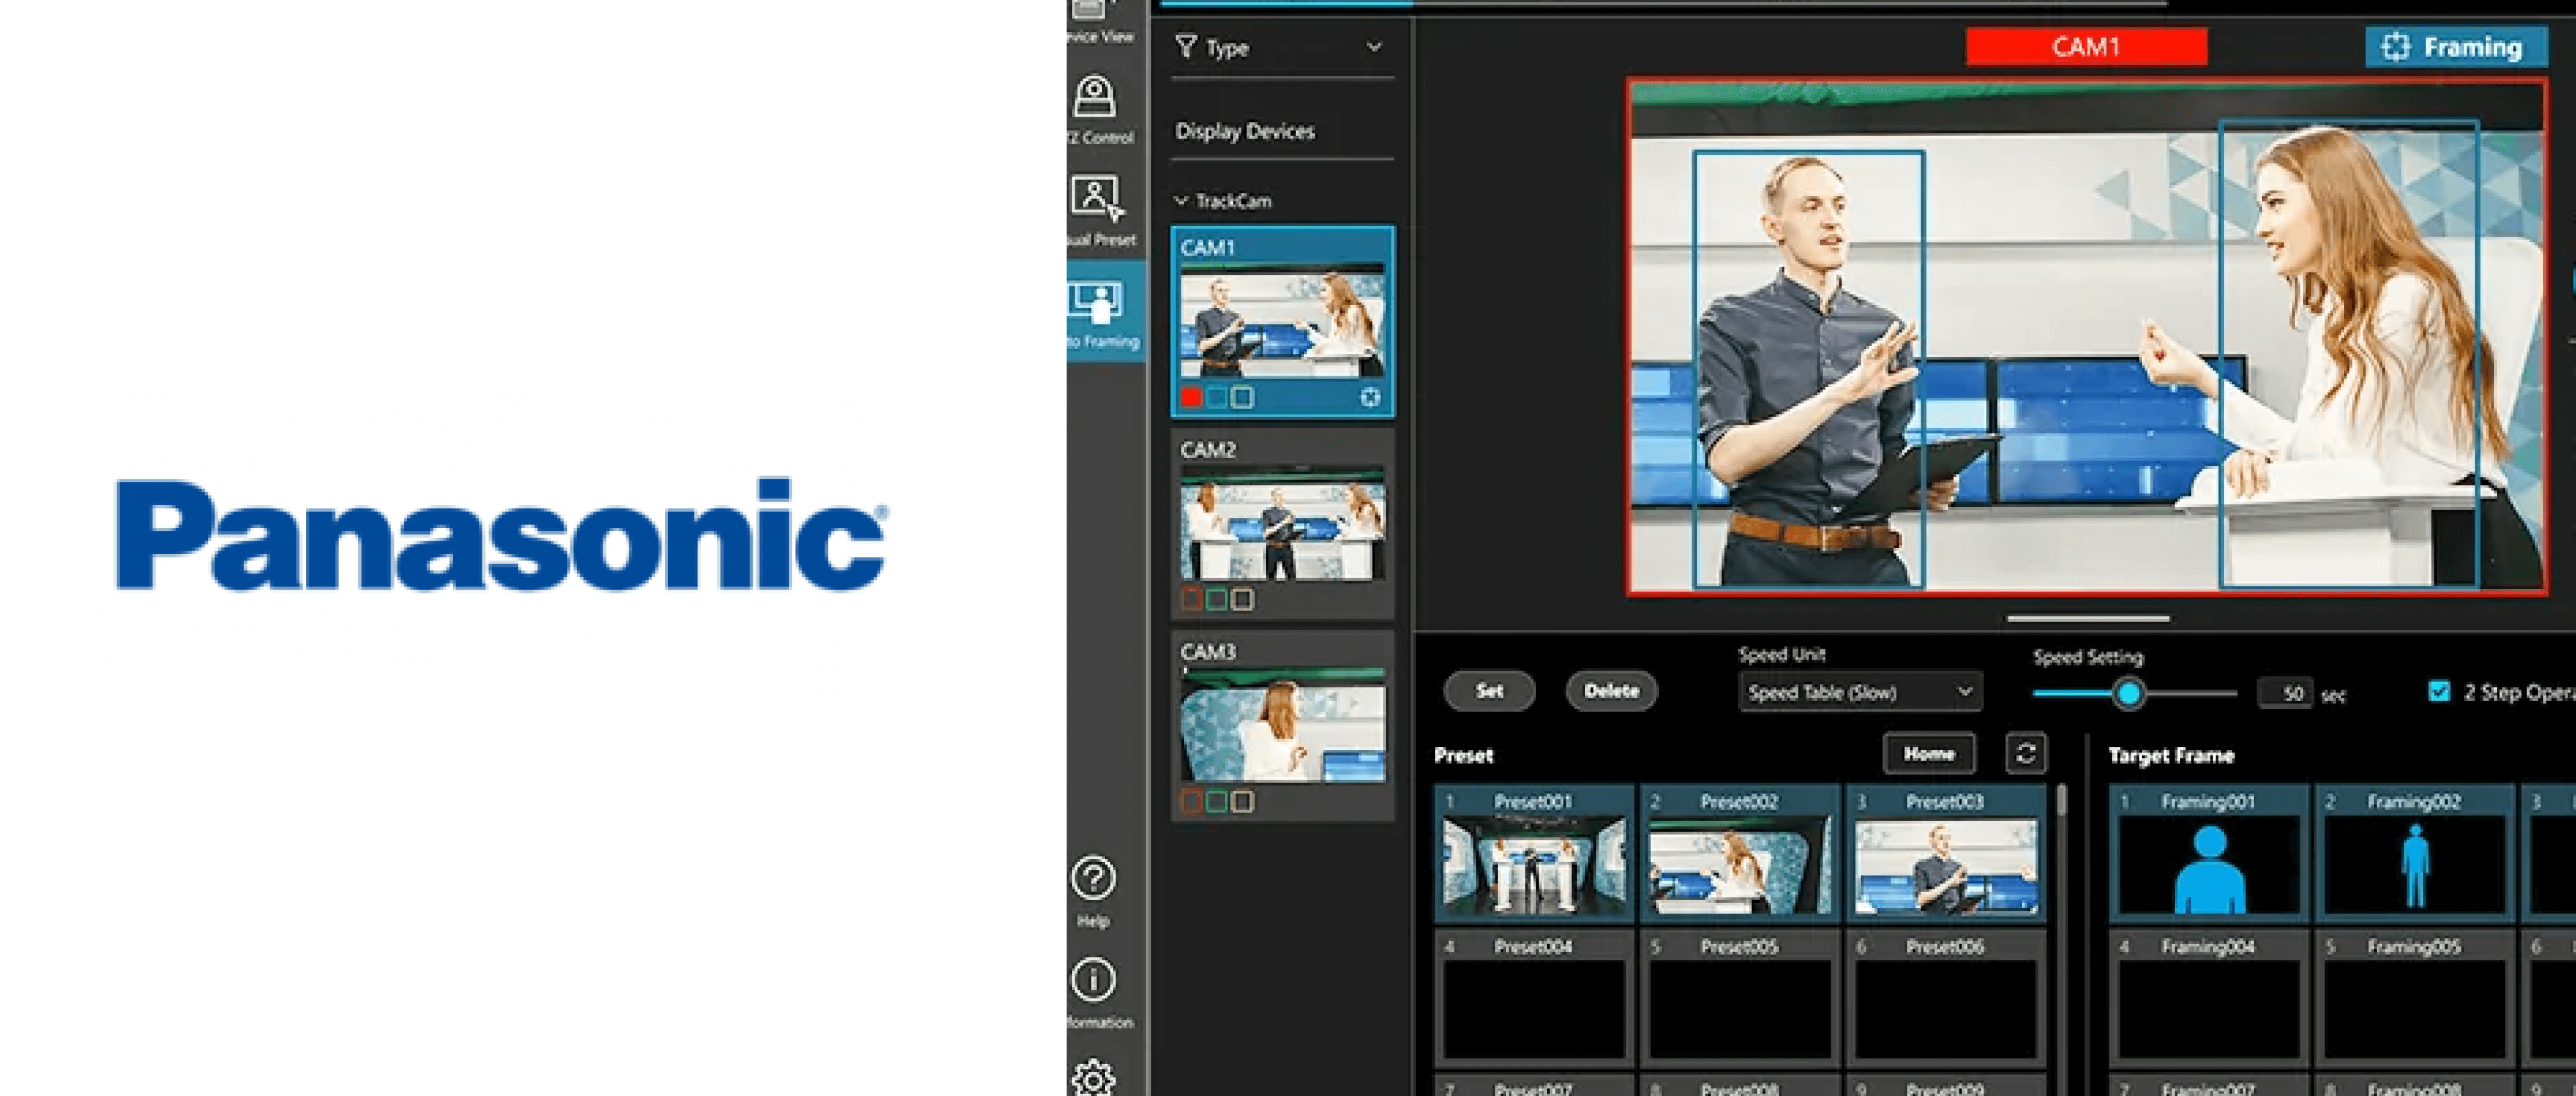
Task: Toggle the red tally square on CAM1
Action: 1191,398
